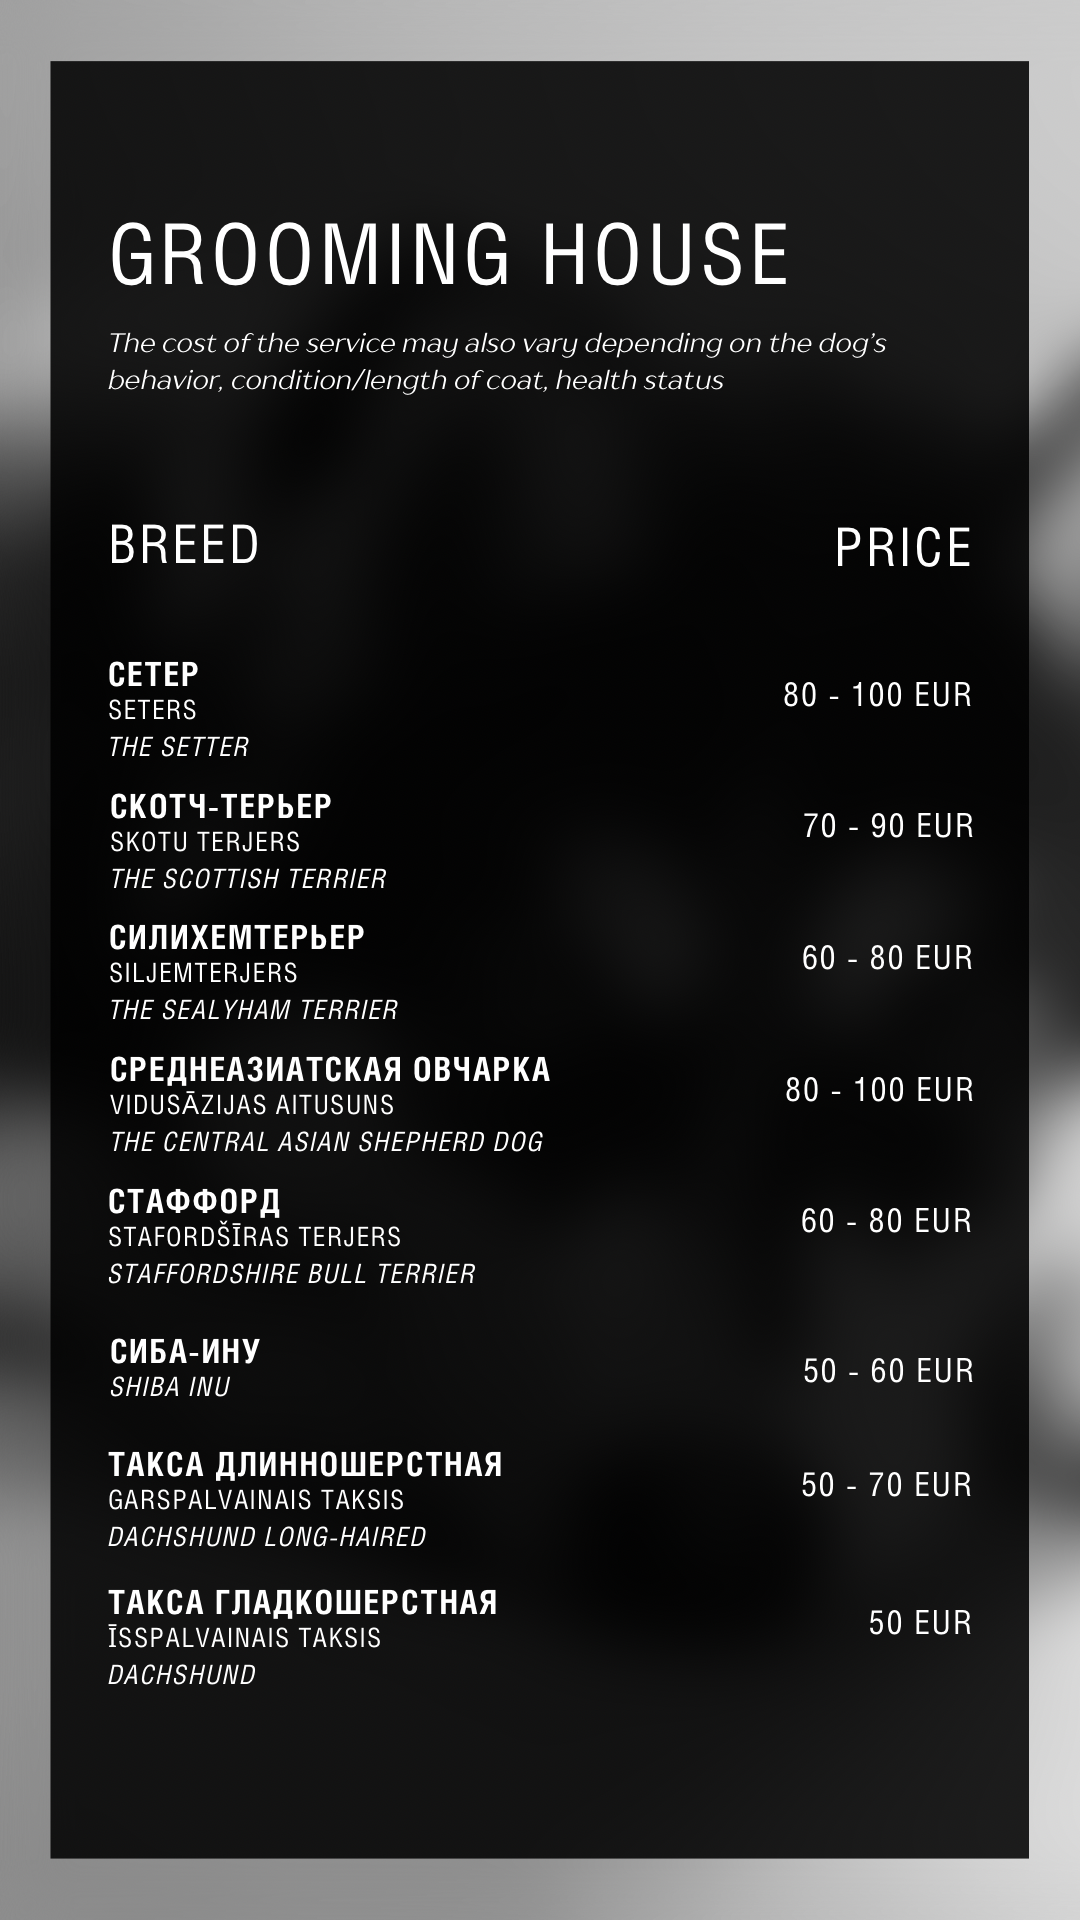Screen dimensions: 1080x1920
Task: Click the GROOMING HOUSE title
Action: (449, 254)
